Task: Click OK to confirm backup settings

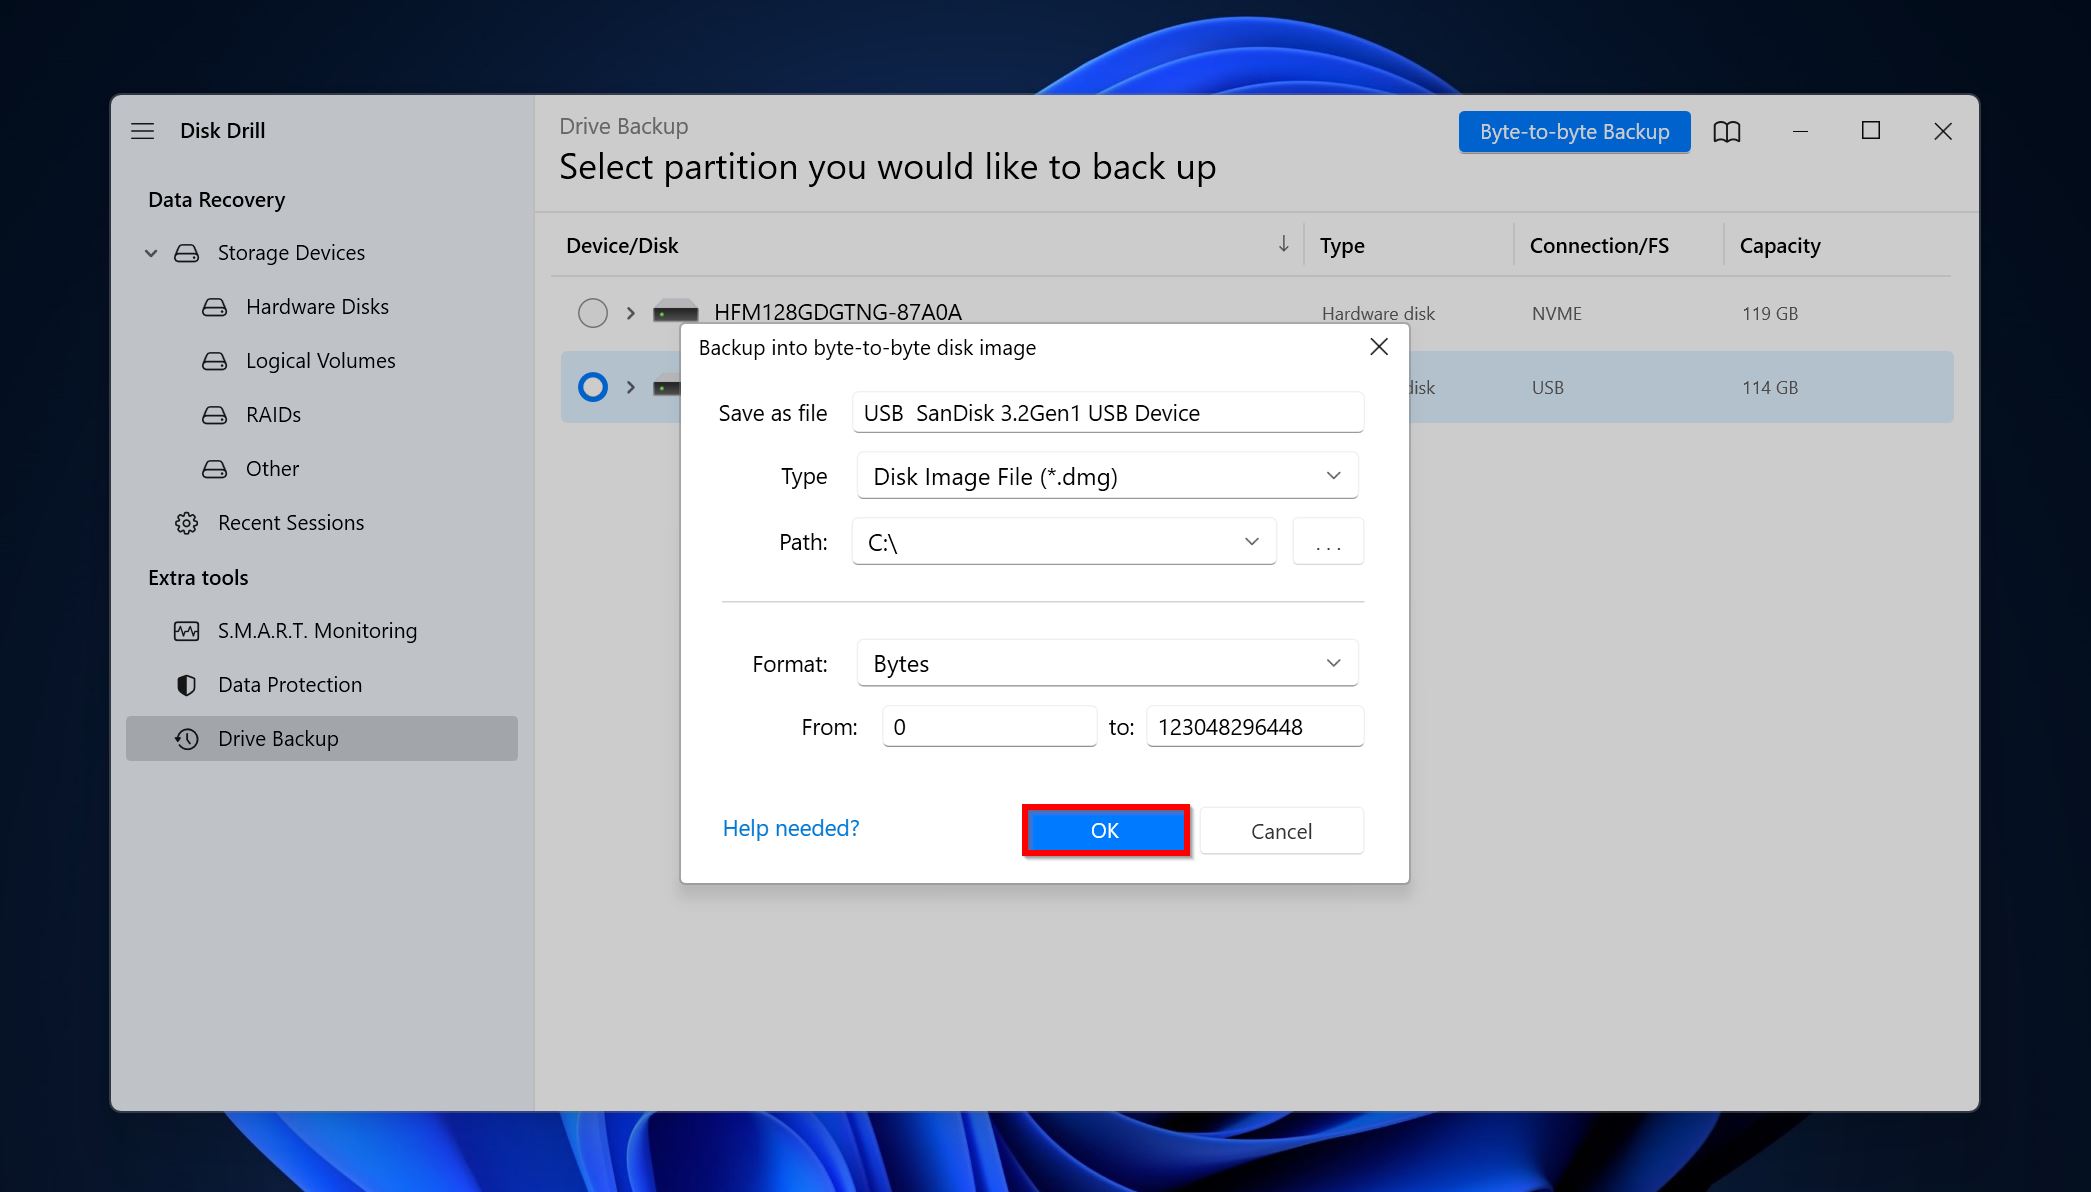Action: tap(1104, 829)
